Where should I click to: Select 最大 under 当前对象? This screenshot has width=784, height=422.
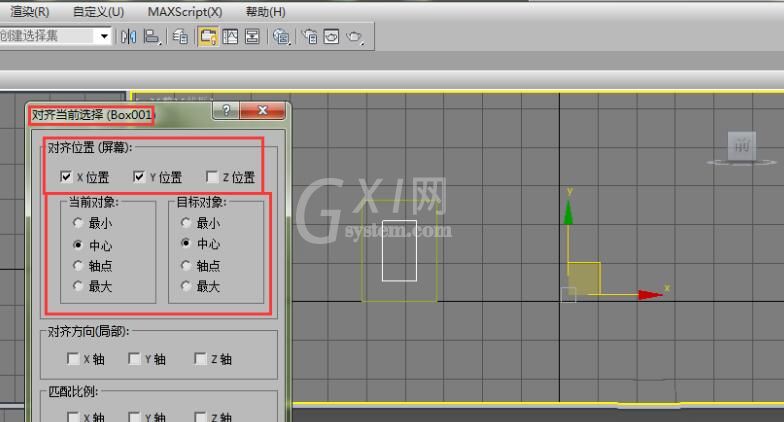coord(78,286)
